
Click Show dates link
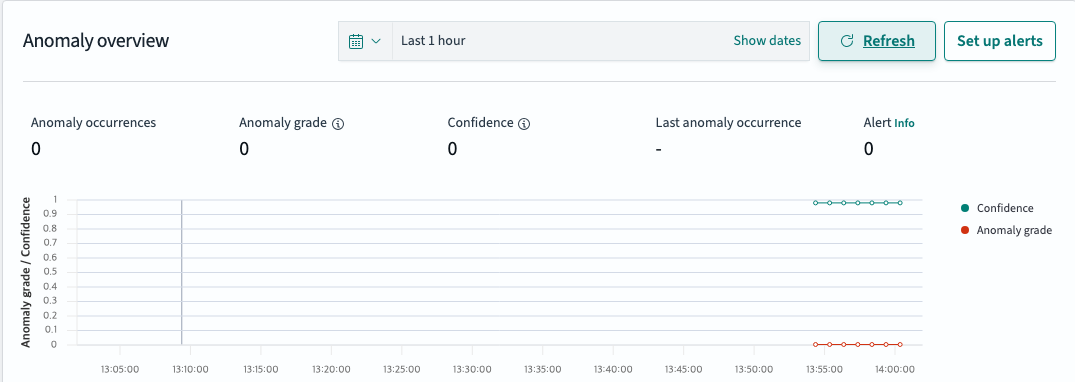(x=767, y=40)
